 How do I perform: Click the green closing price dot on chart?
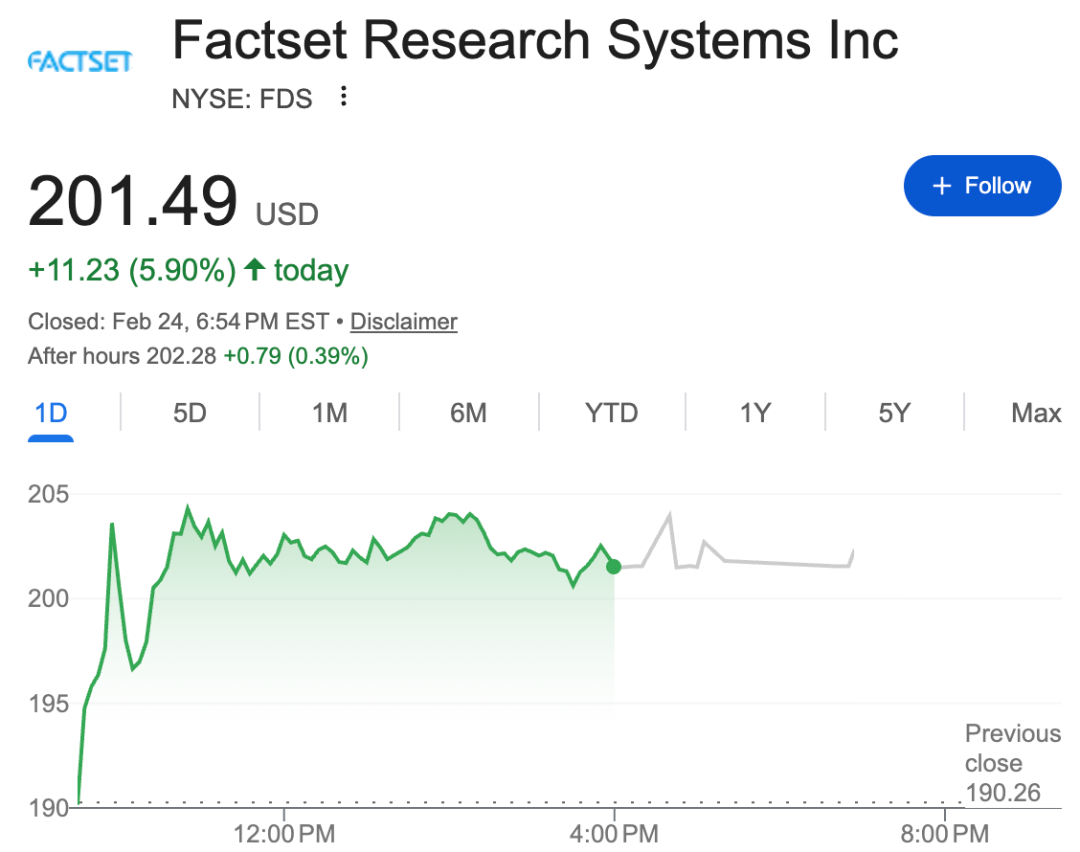613,567
